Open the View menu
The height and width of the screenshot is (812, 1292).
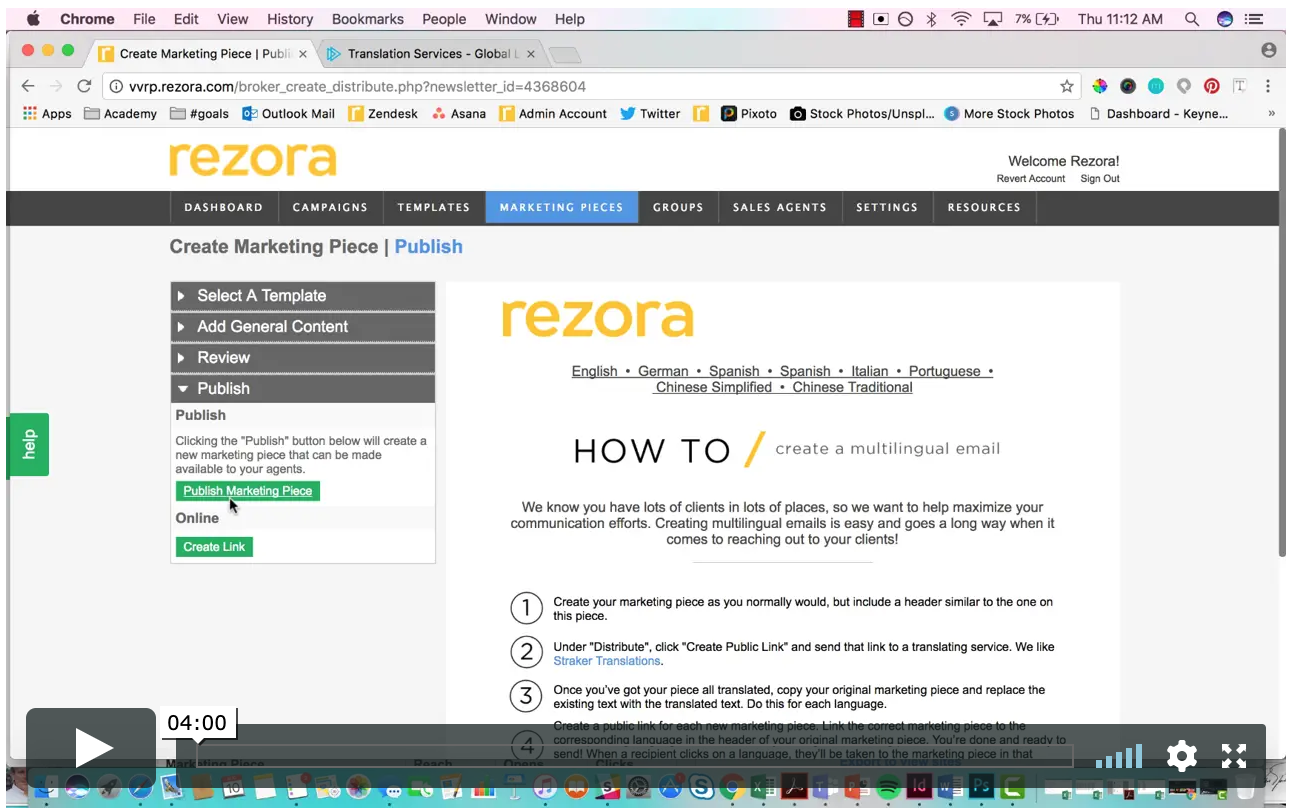click(x=232, y=19)
